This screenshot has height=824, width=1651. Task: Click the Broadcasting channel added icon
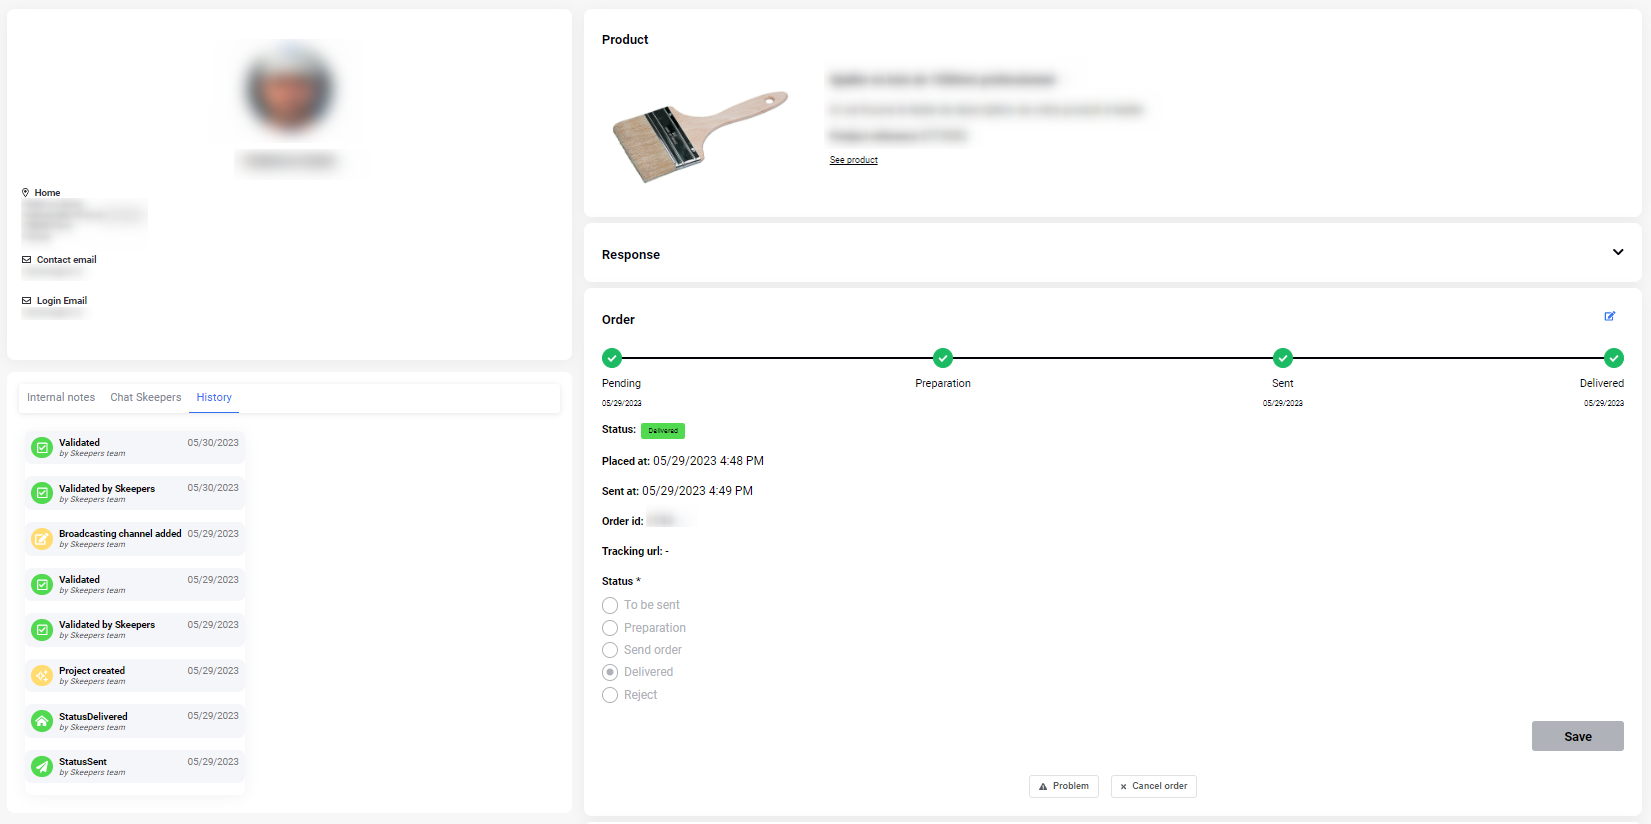click(x=42, y=539)
